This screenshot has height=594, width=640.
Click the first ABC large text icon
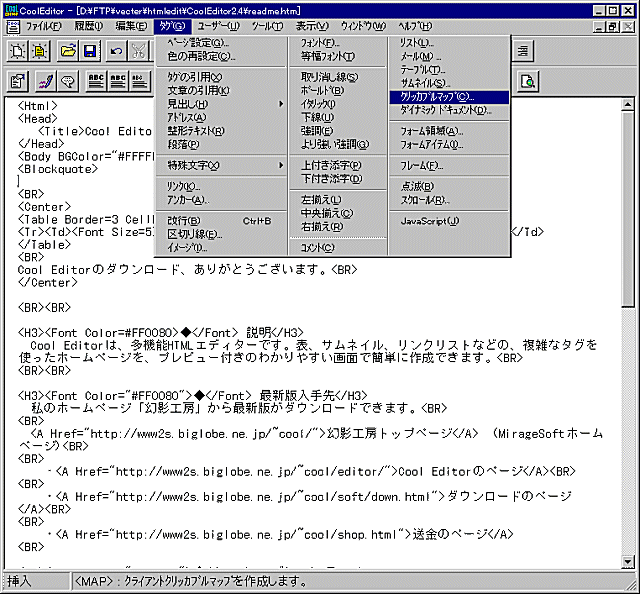click(x=96, y=81)
